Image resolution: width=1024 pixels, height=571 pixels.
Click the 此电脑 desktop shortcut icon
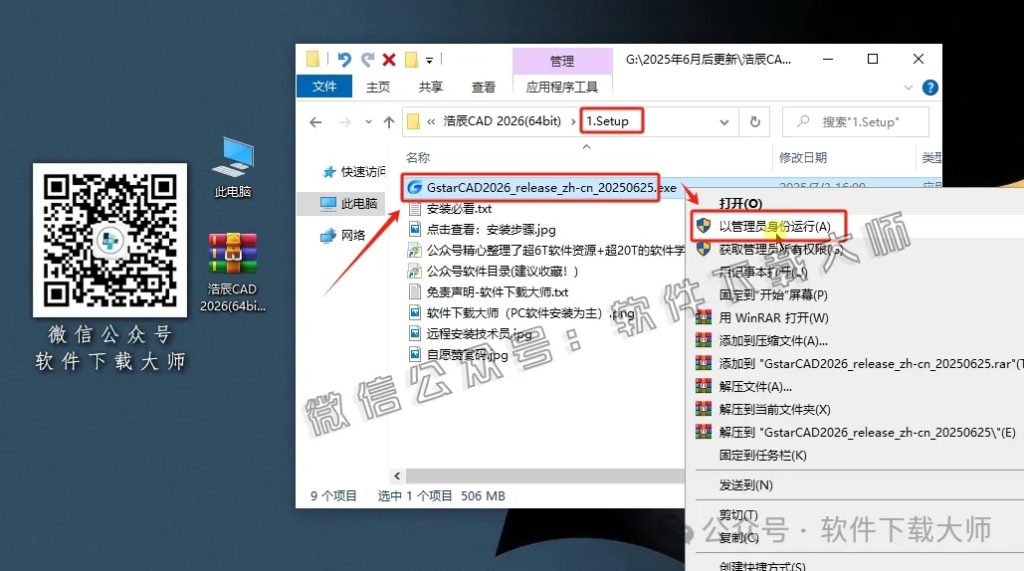(x=232, y=167)
